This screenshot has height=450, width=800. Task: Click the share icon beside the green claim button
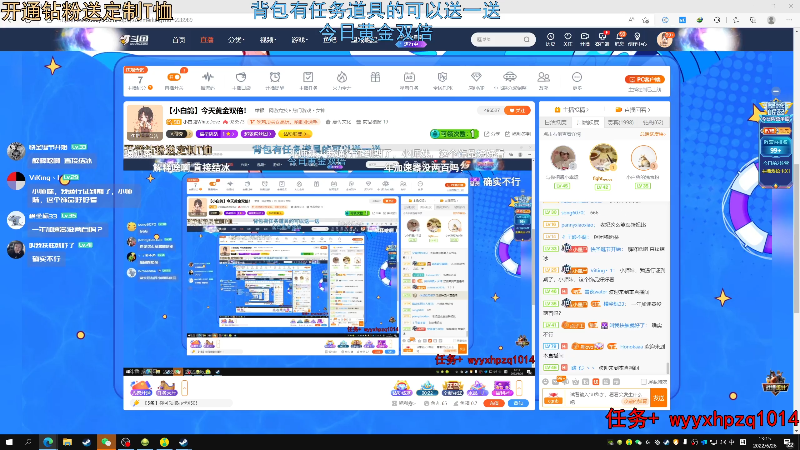[x=492, y=134]
